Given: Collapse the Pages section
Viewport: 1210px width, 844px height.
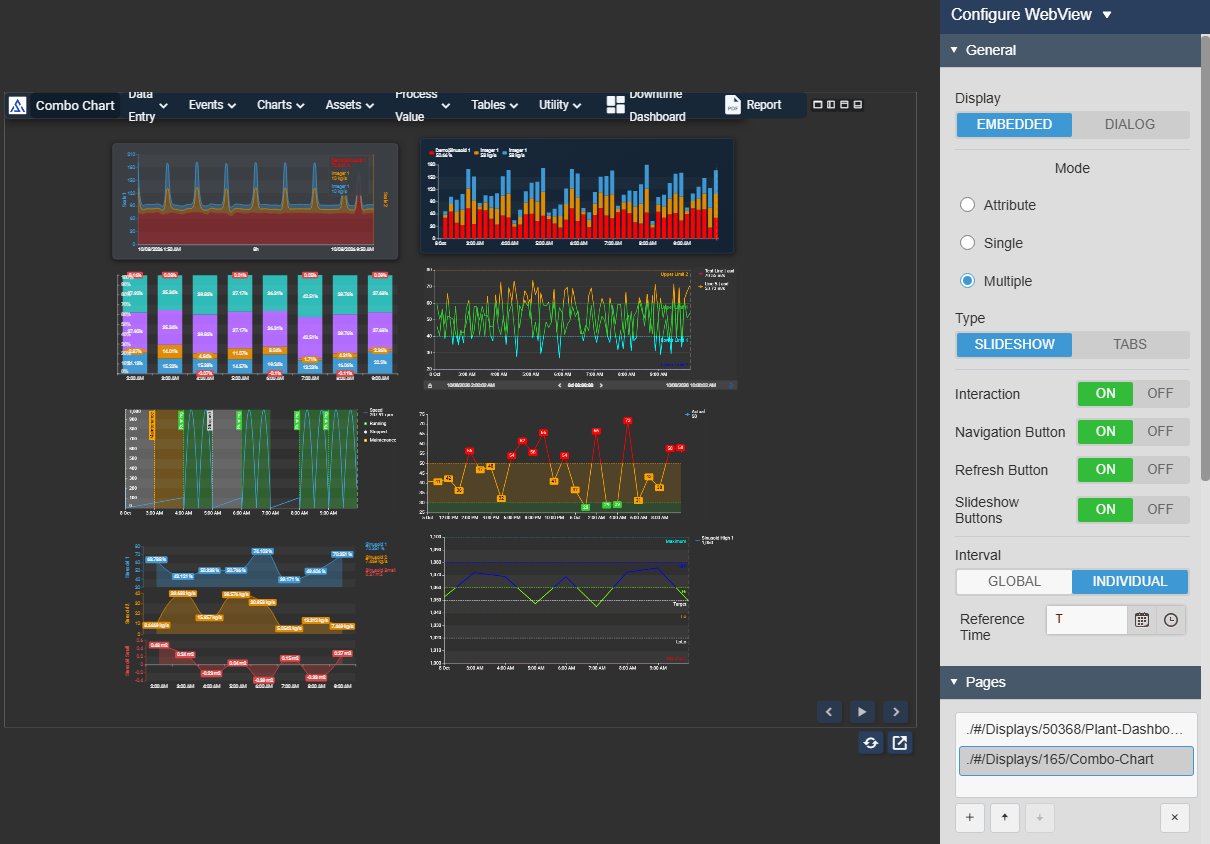Looking at the screenshot, I should pos(954,682).
